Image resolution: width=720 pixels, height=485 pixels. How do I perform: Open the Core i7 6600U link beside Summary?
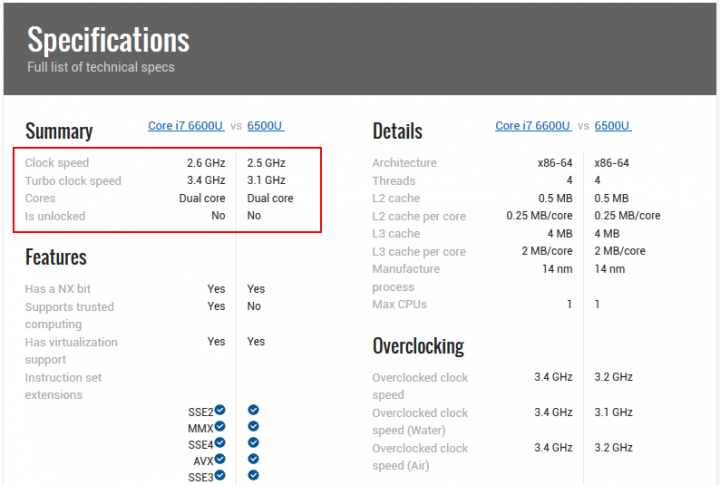186,126
